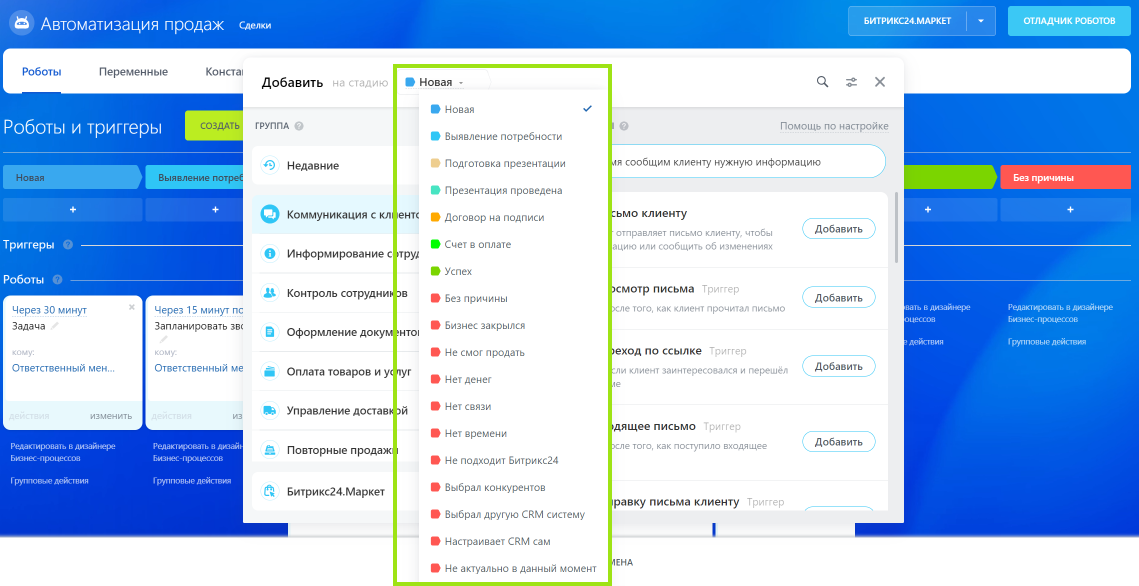This screenshot has width=1139, height=586.
Task: Select Коммуникация с клиентом group icon
Action: [269, 214]
